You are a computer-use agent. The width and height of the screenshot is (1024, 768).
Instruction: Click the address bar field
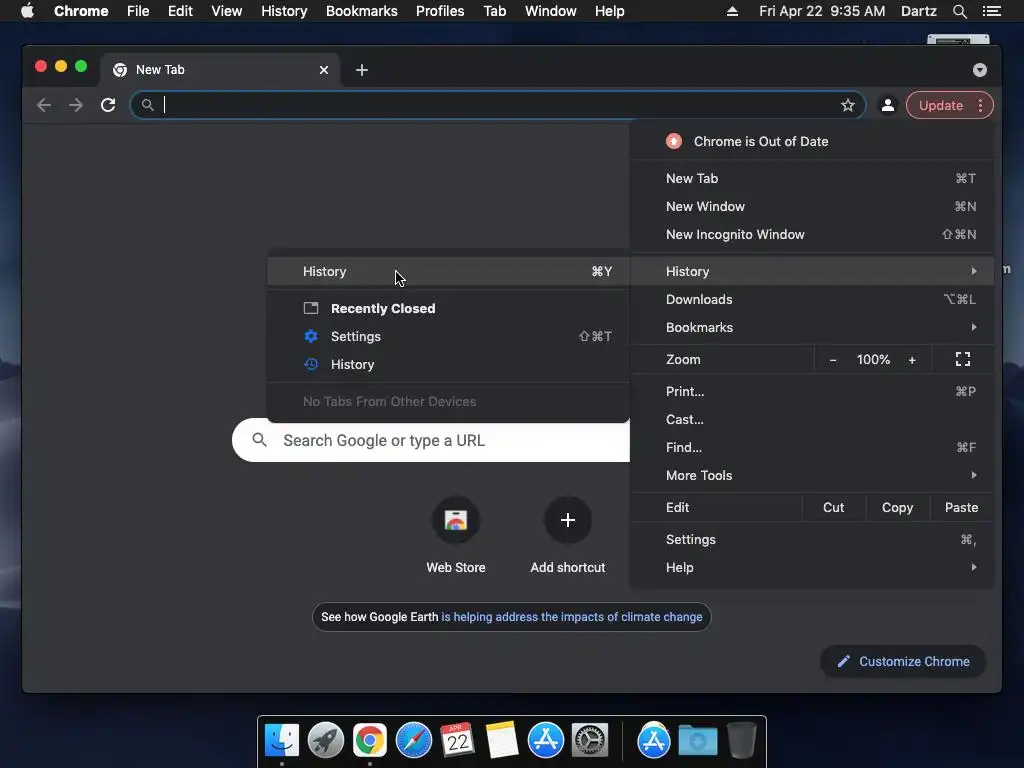tap(498, 105)
